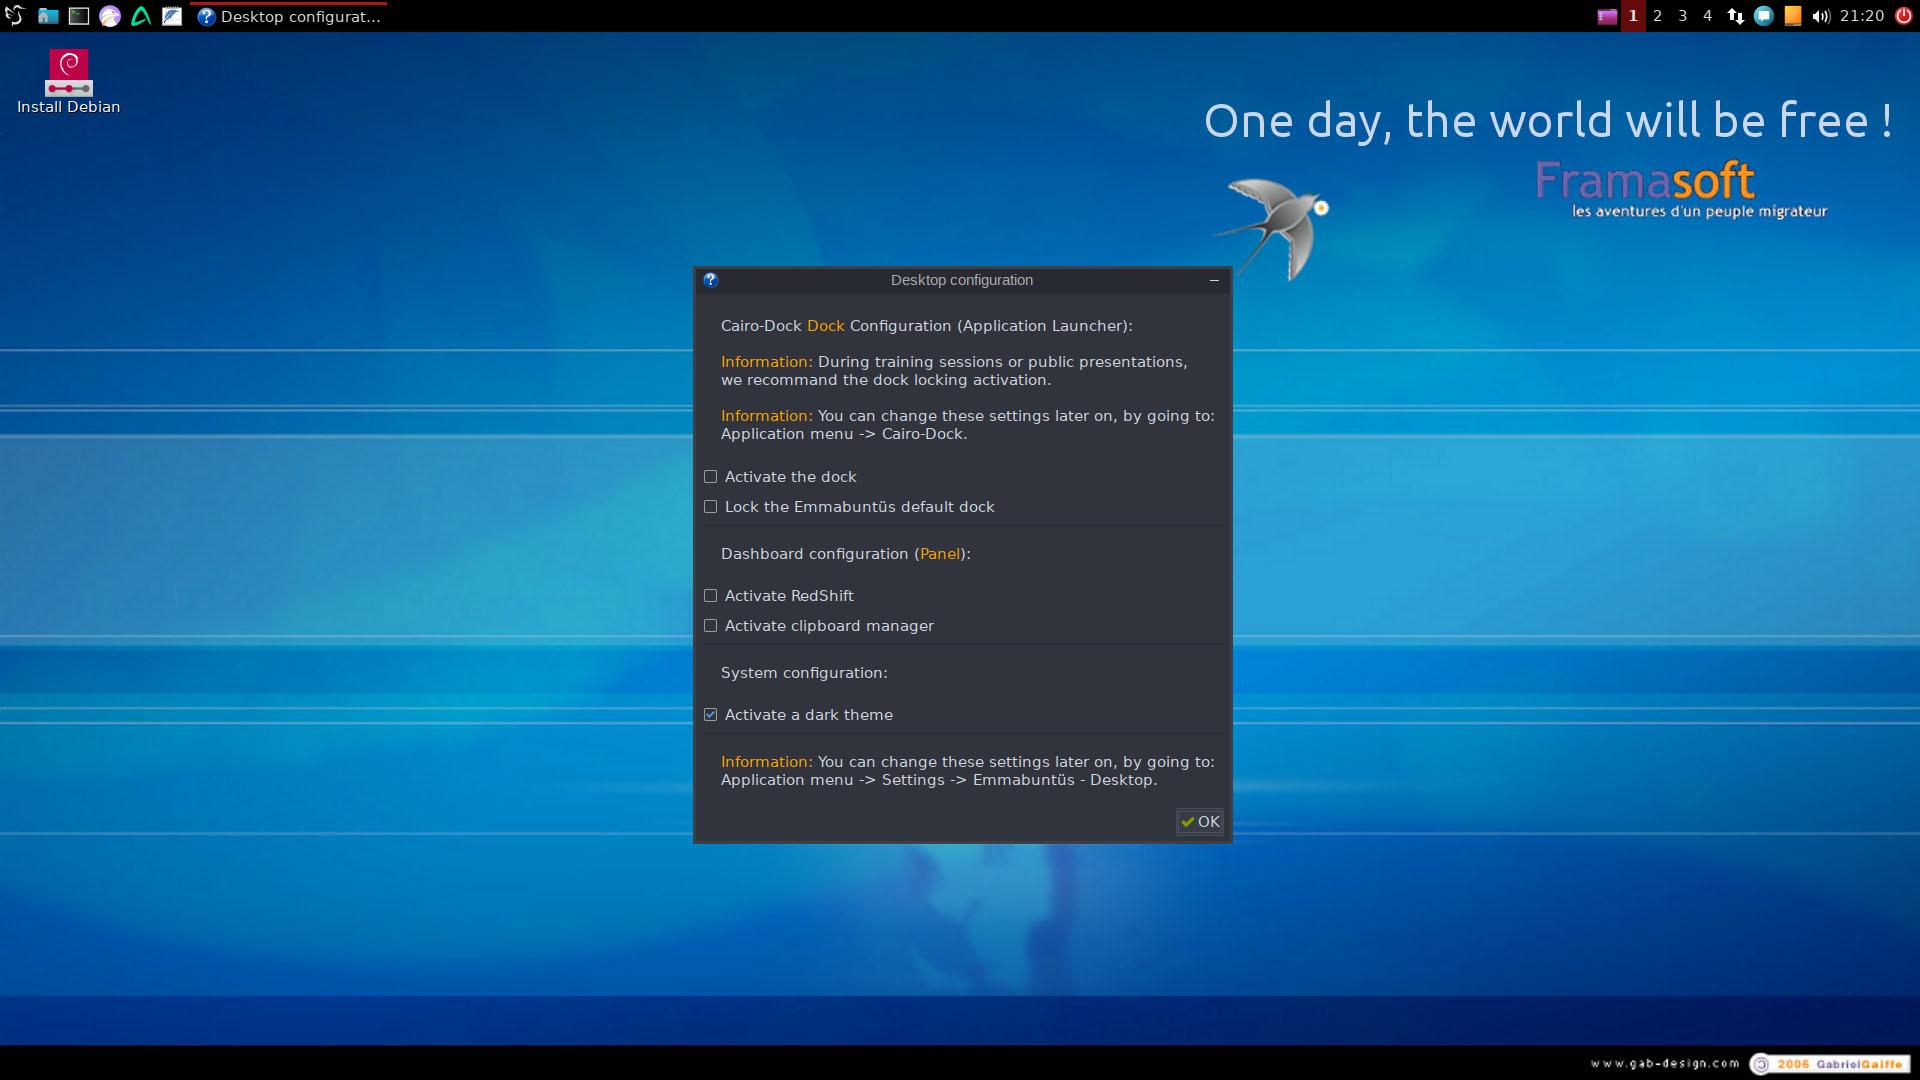Select the Install Debian desktop shortcut
The height and width of the screenshot is (1080, 1920).
pyautogui.click(x=68, y=82)
